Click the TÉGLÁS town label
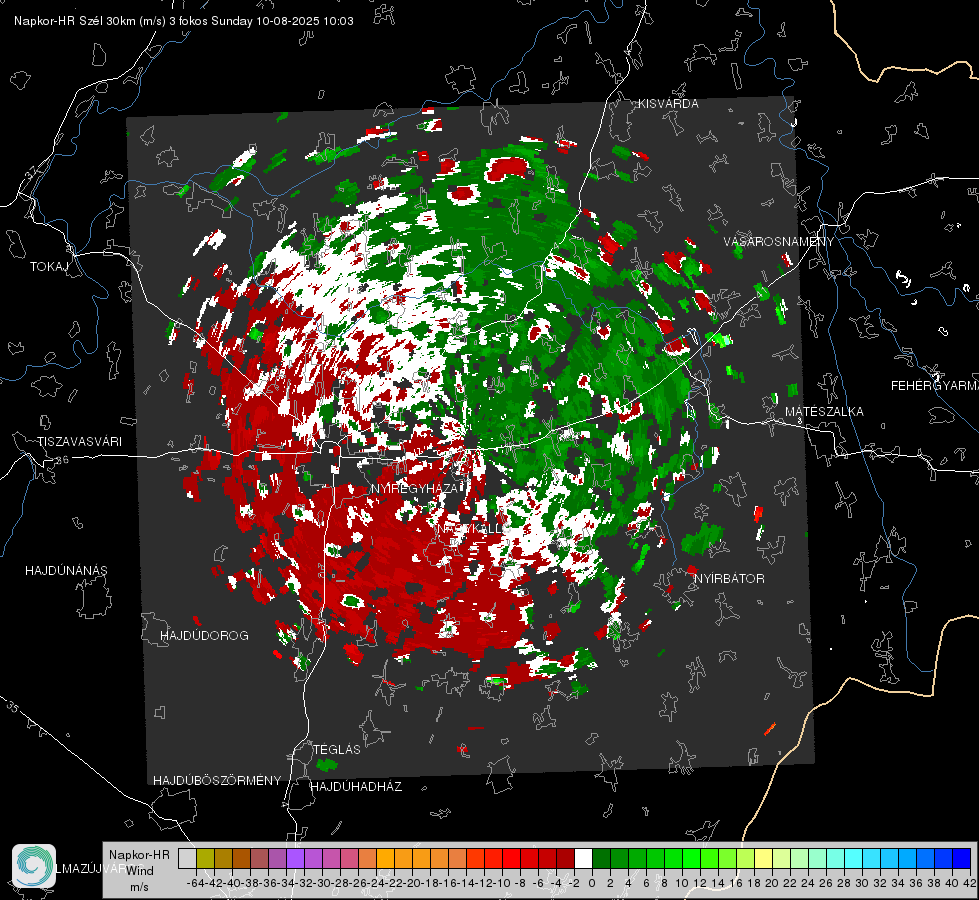979x900 pixels. tap(337, 749)
